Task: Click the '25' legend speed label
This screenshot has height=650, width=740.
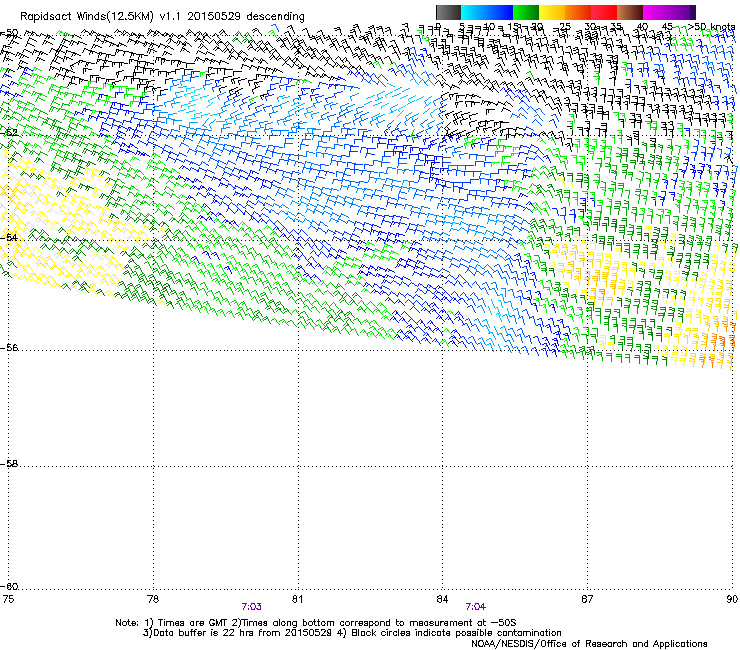Action: point(565,26)
